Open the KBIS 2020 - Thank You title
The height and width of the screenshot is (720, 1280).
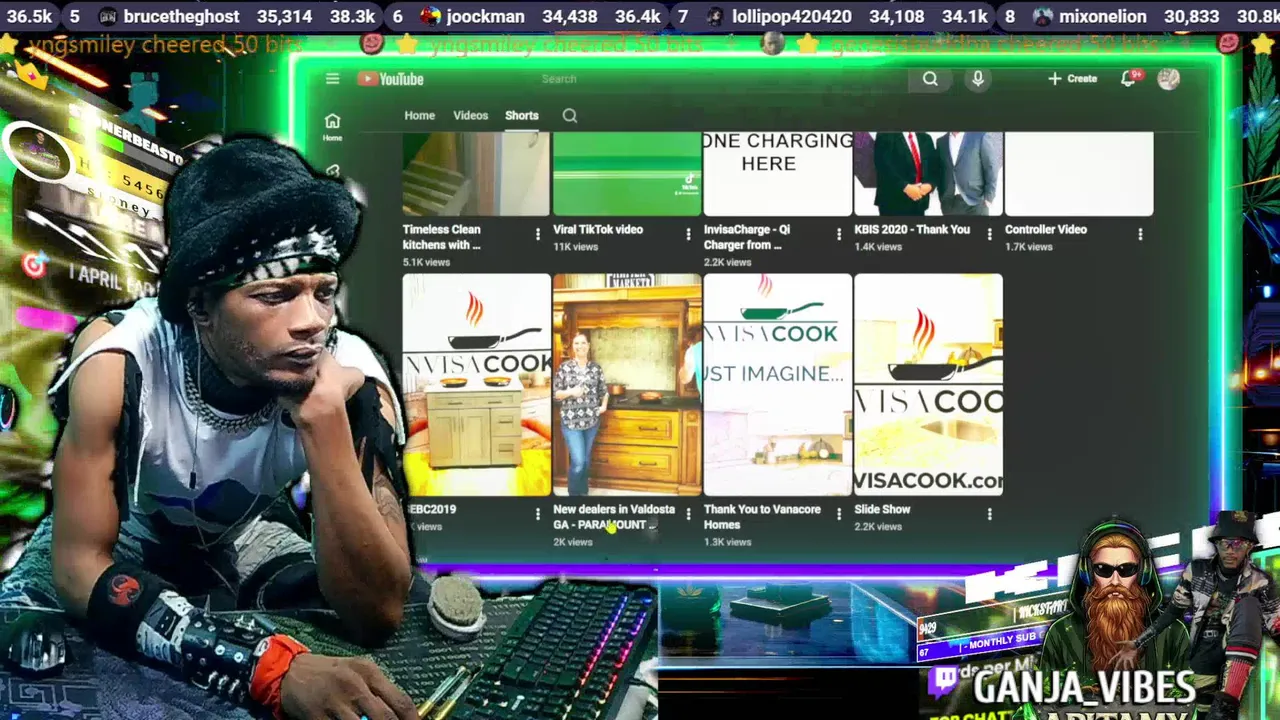click(x=911, y=229)
